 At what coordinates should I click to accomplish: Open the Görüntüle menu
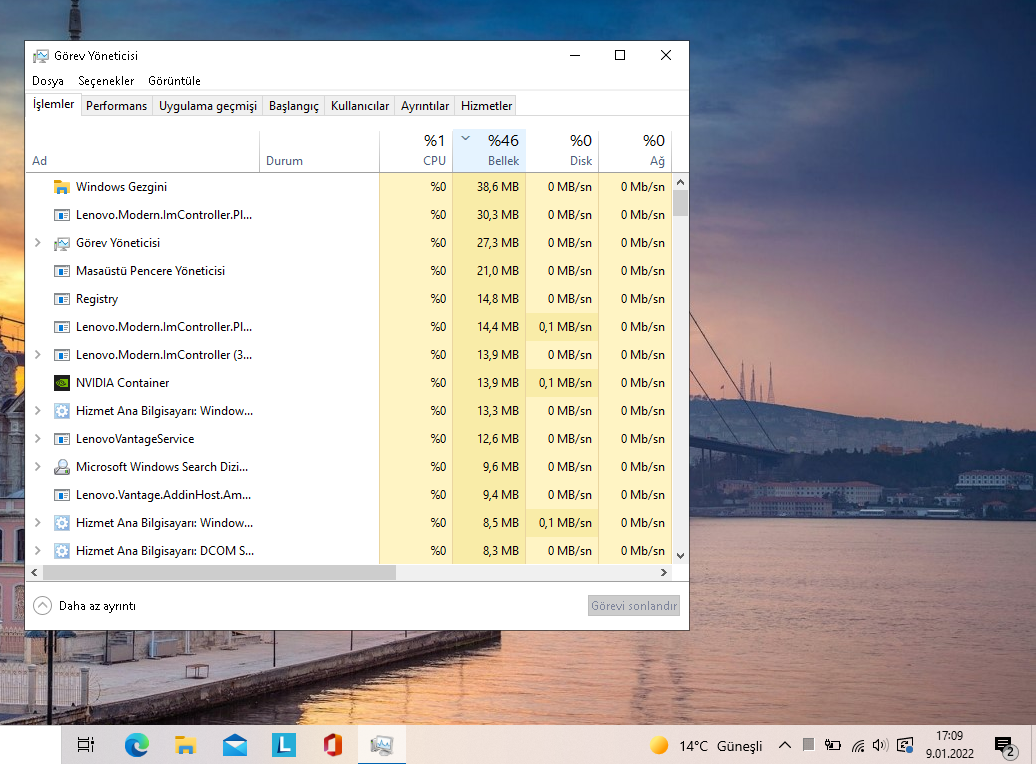(x=174, y=81)
